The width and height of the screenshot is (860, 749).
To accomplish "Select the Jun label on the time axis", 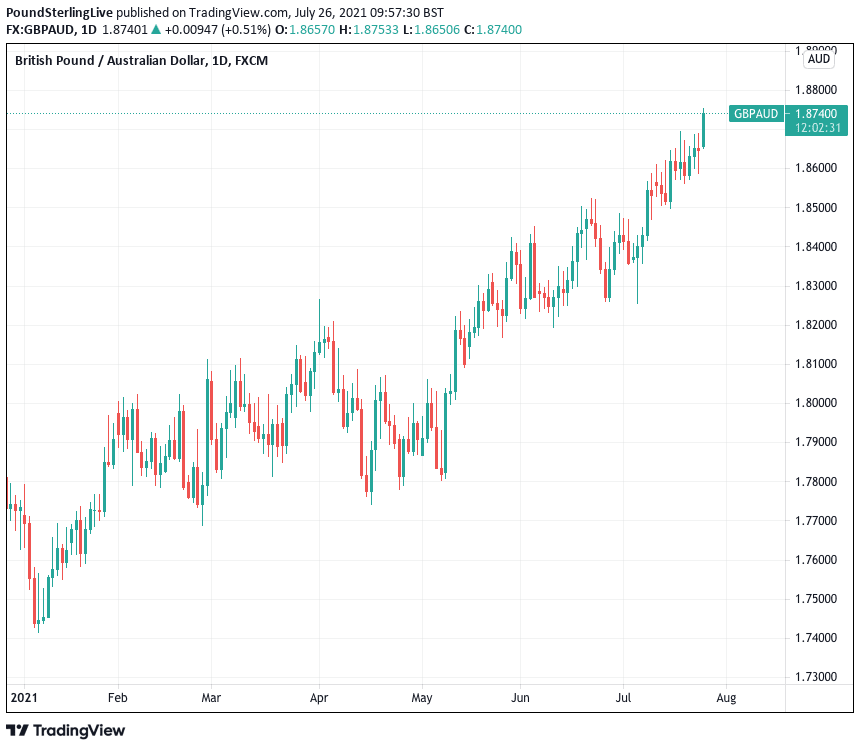I will (x=520, y=698).
